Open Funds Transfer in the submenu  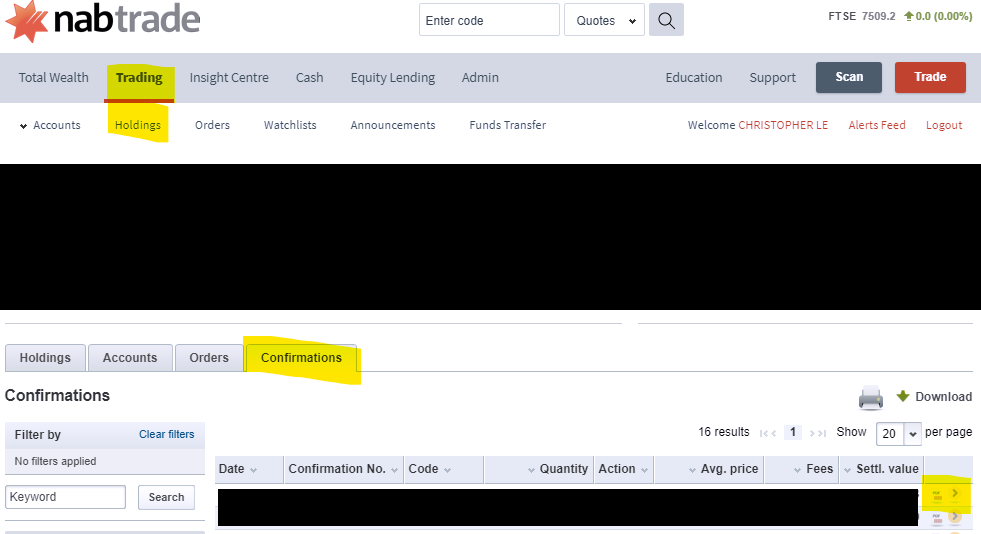507,125
